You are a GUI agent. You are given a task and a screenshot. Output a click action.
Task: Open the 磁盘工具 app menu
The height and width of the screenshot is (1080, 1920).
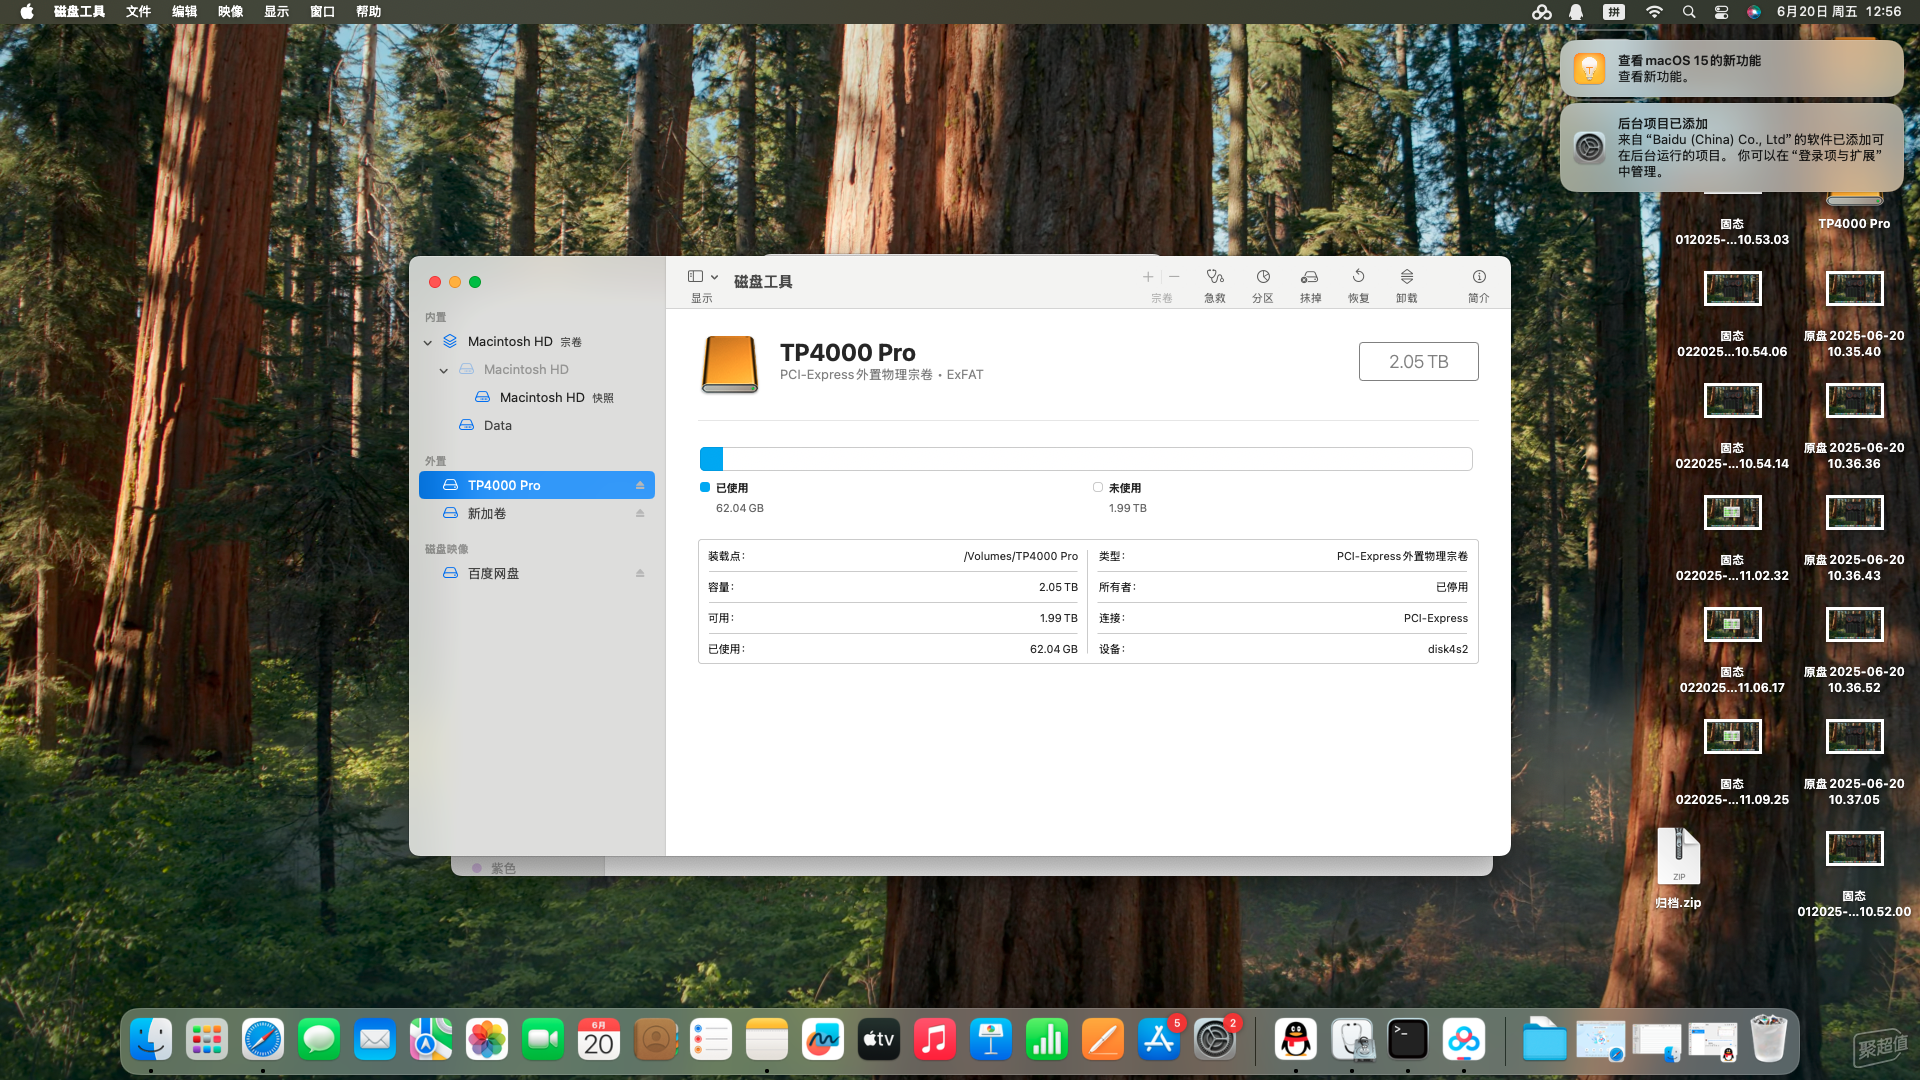click(79, 12)
